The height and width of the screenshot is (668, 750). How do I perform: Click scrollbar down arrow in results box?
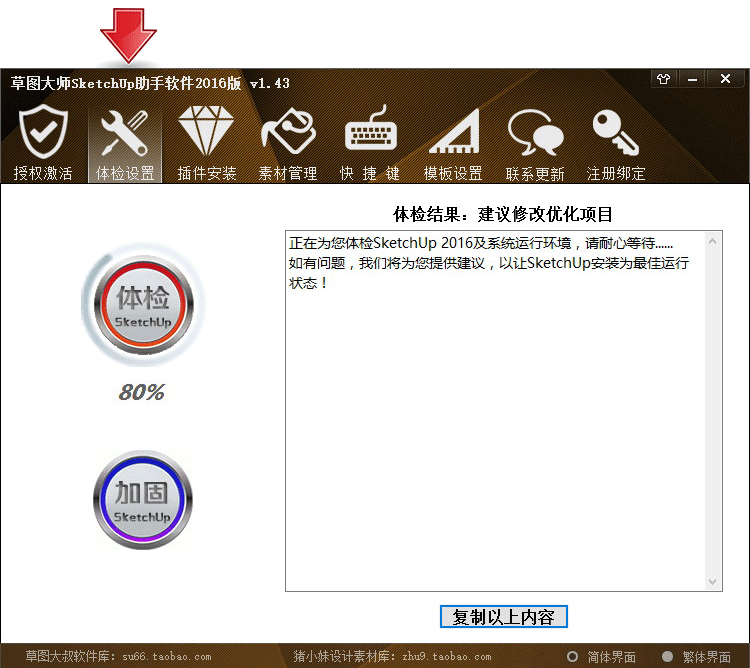712,581
